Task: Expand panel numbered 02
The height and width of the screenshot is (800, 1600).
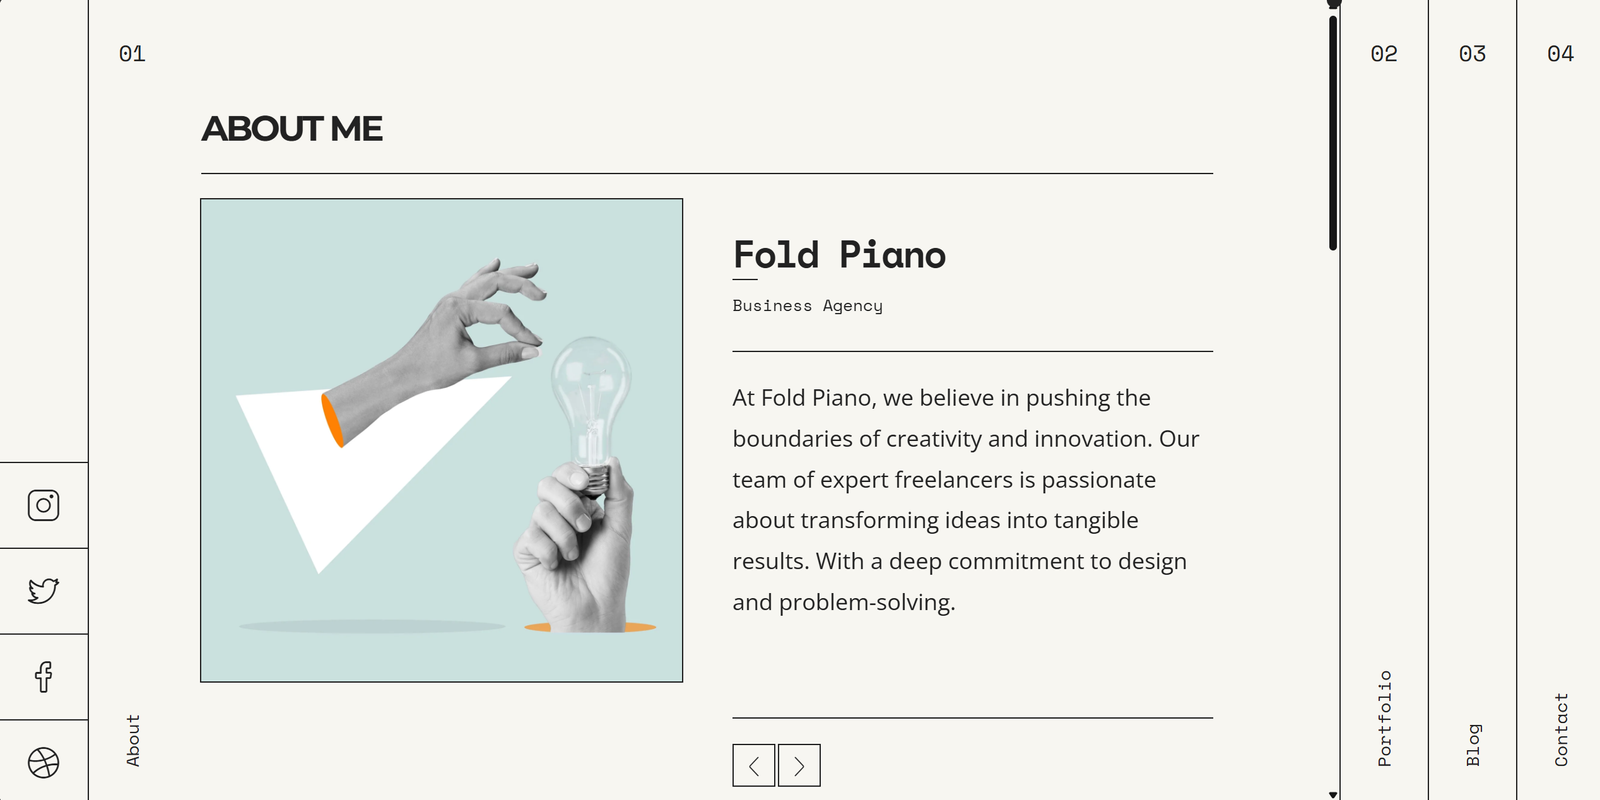Action: tap(1384, 54)
